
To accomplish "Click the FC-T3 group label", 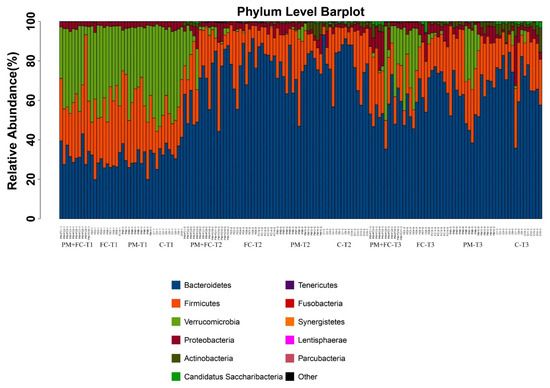I will (425, 245).
